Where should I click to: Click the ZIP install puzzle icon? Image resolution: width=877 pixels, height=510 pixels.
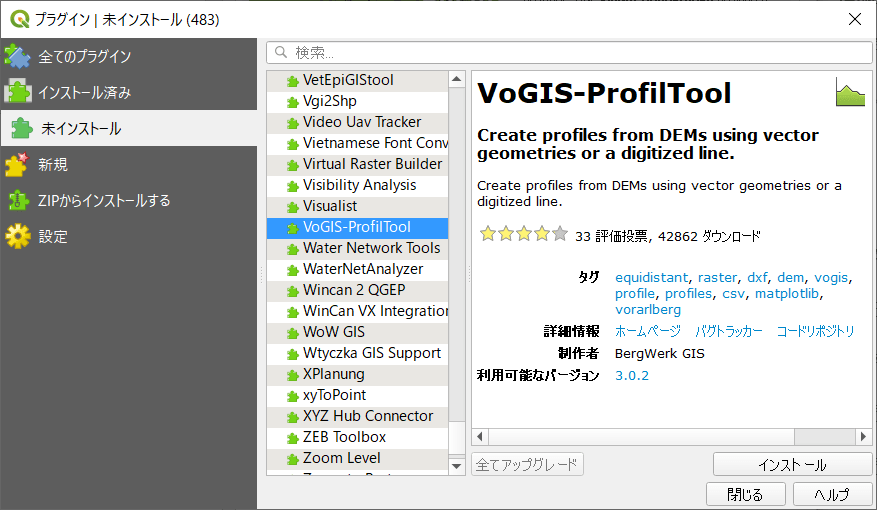[x=18, y=200]
